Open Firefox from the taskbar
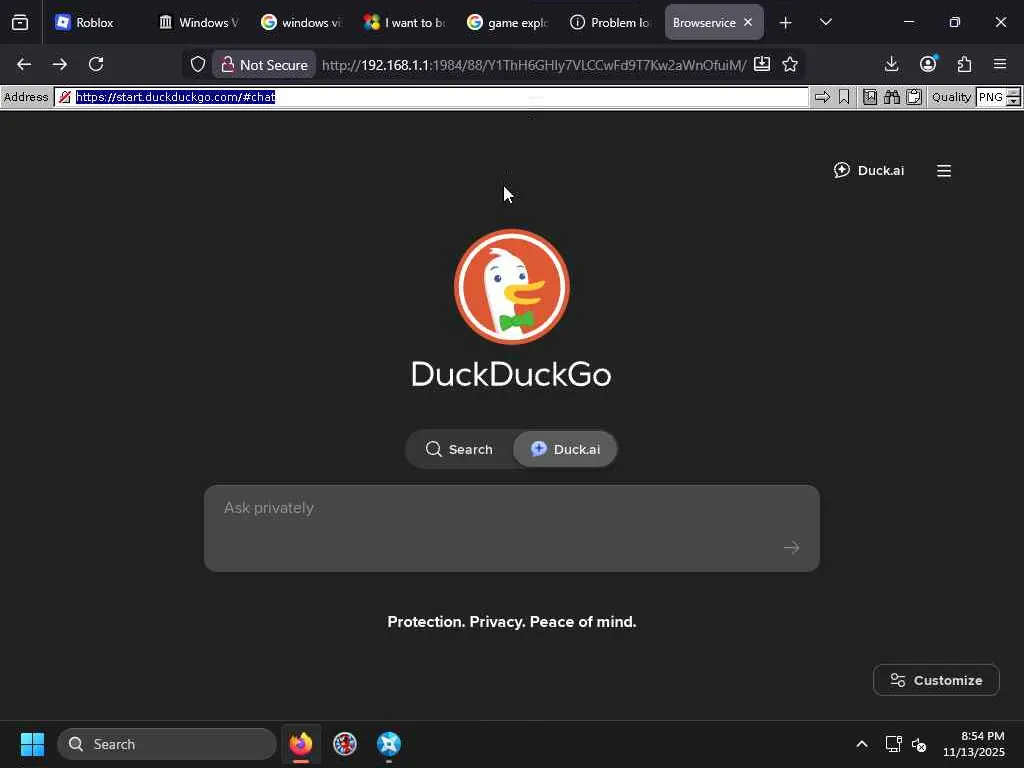1024x768 pixels. click(x=301, y=744)
